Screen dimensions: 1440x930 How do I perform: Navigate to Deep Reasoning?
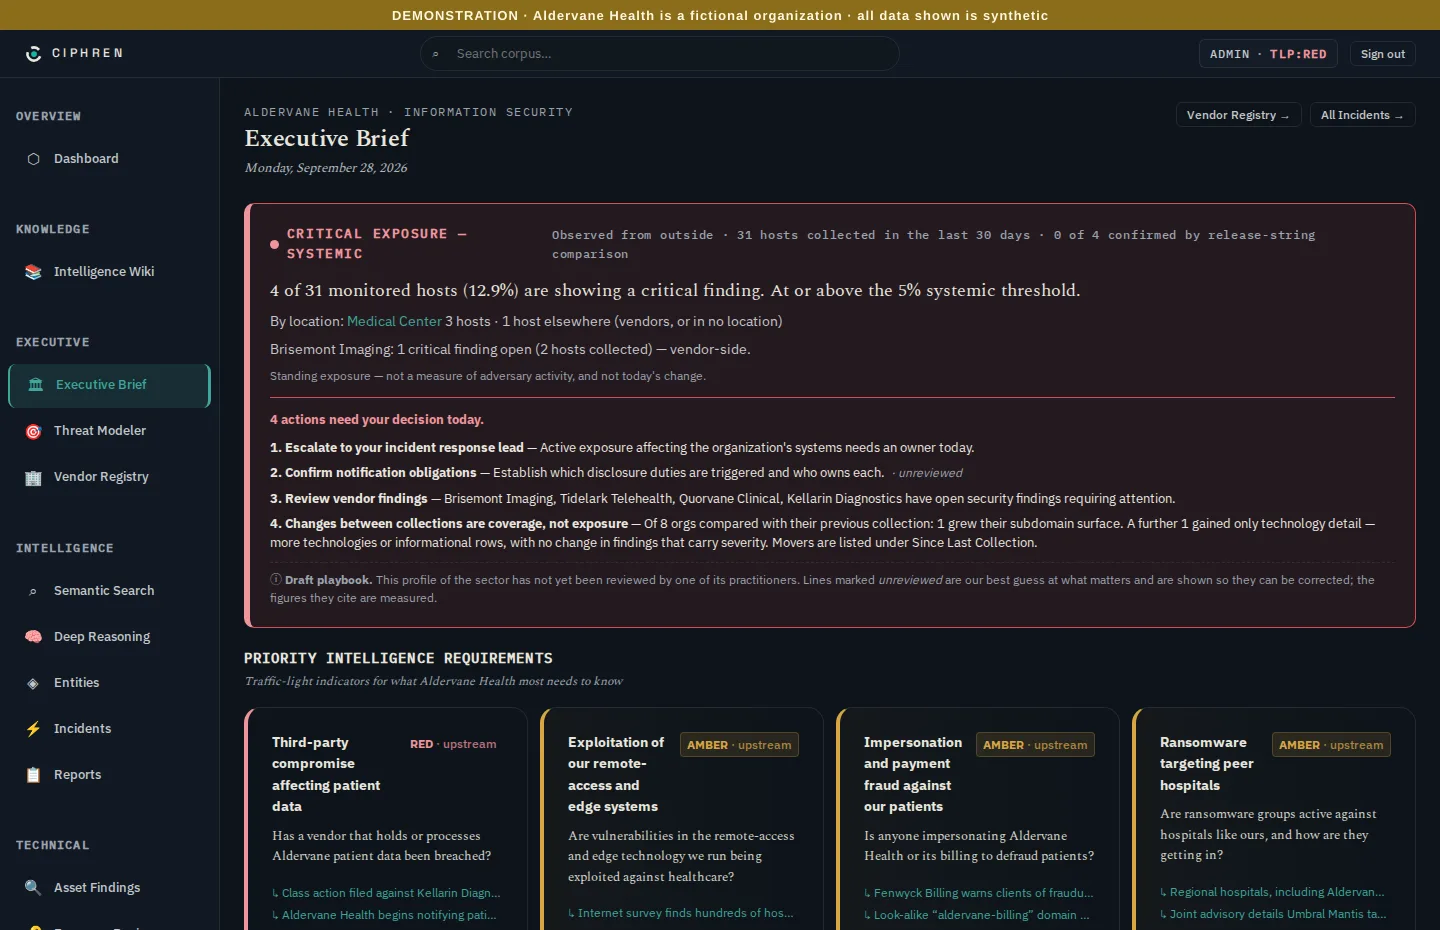110,637
